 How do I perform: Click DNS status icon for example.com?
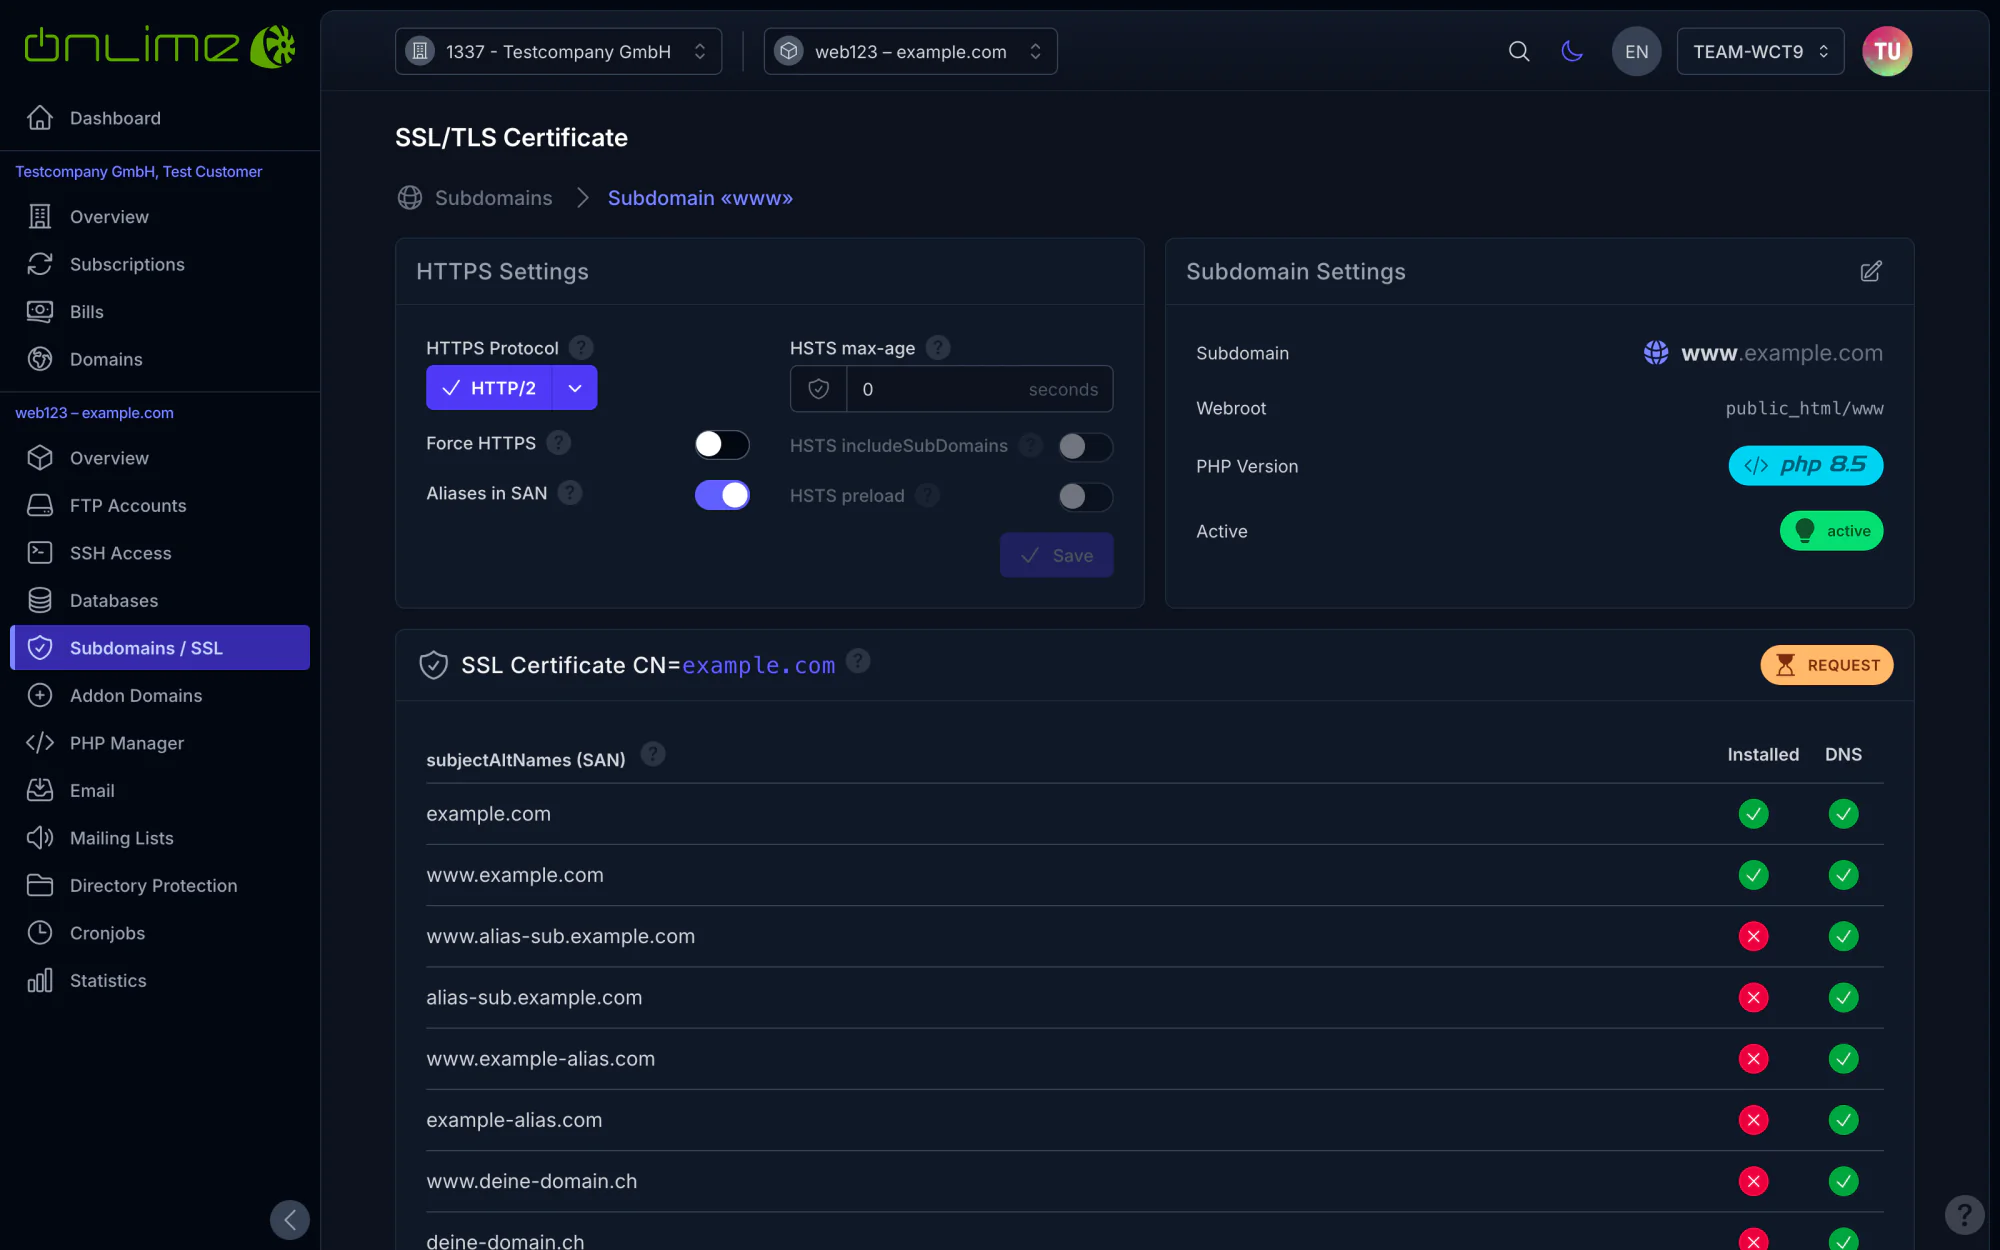coord(1843,814)
